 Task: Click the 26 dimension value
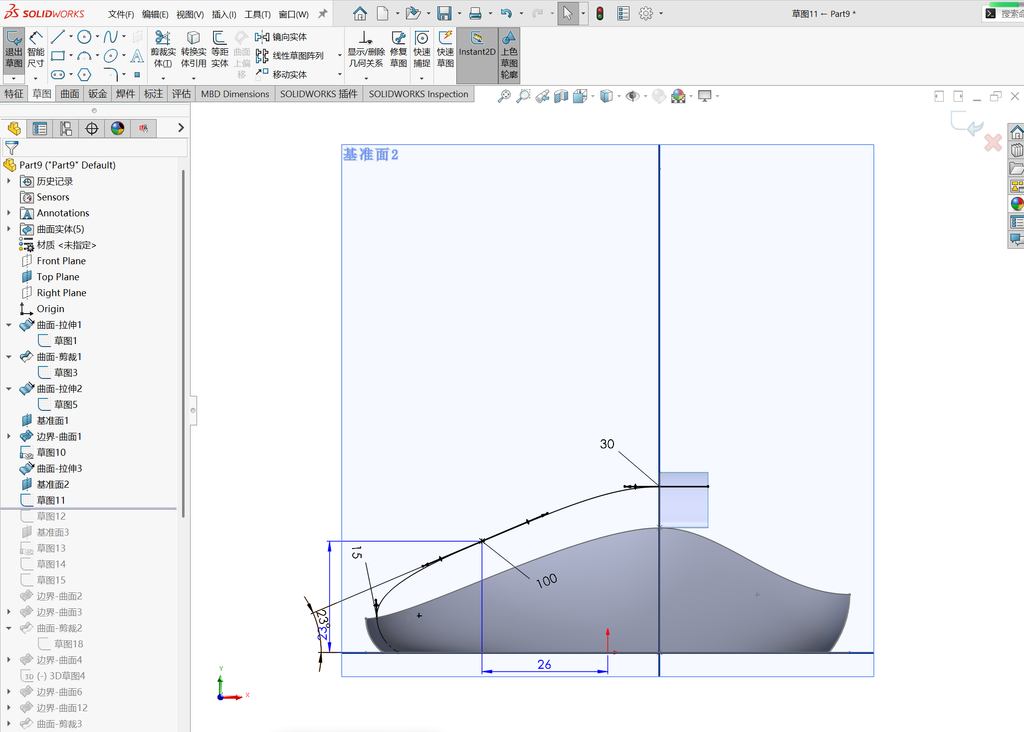click(544, 664)
